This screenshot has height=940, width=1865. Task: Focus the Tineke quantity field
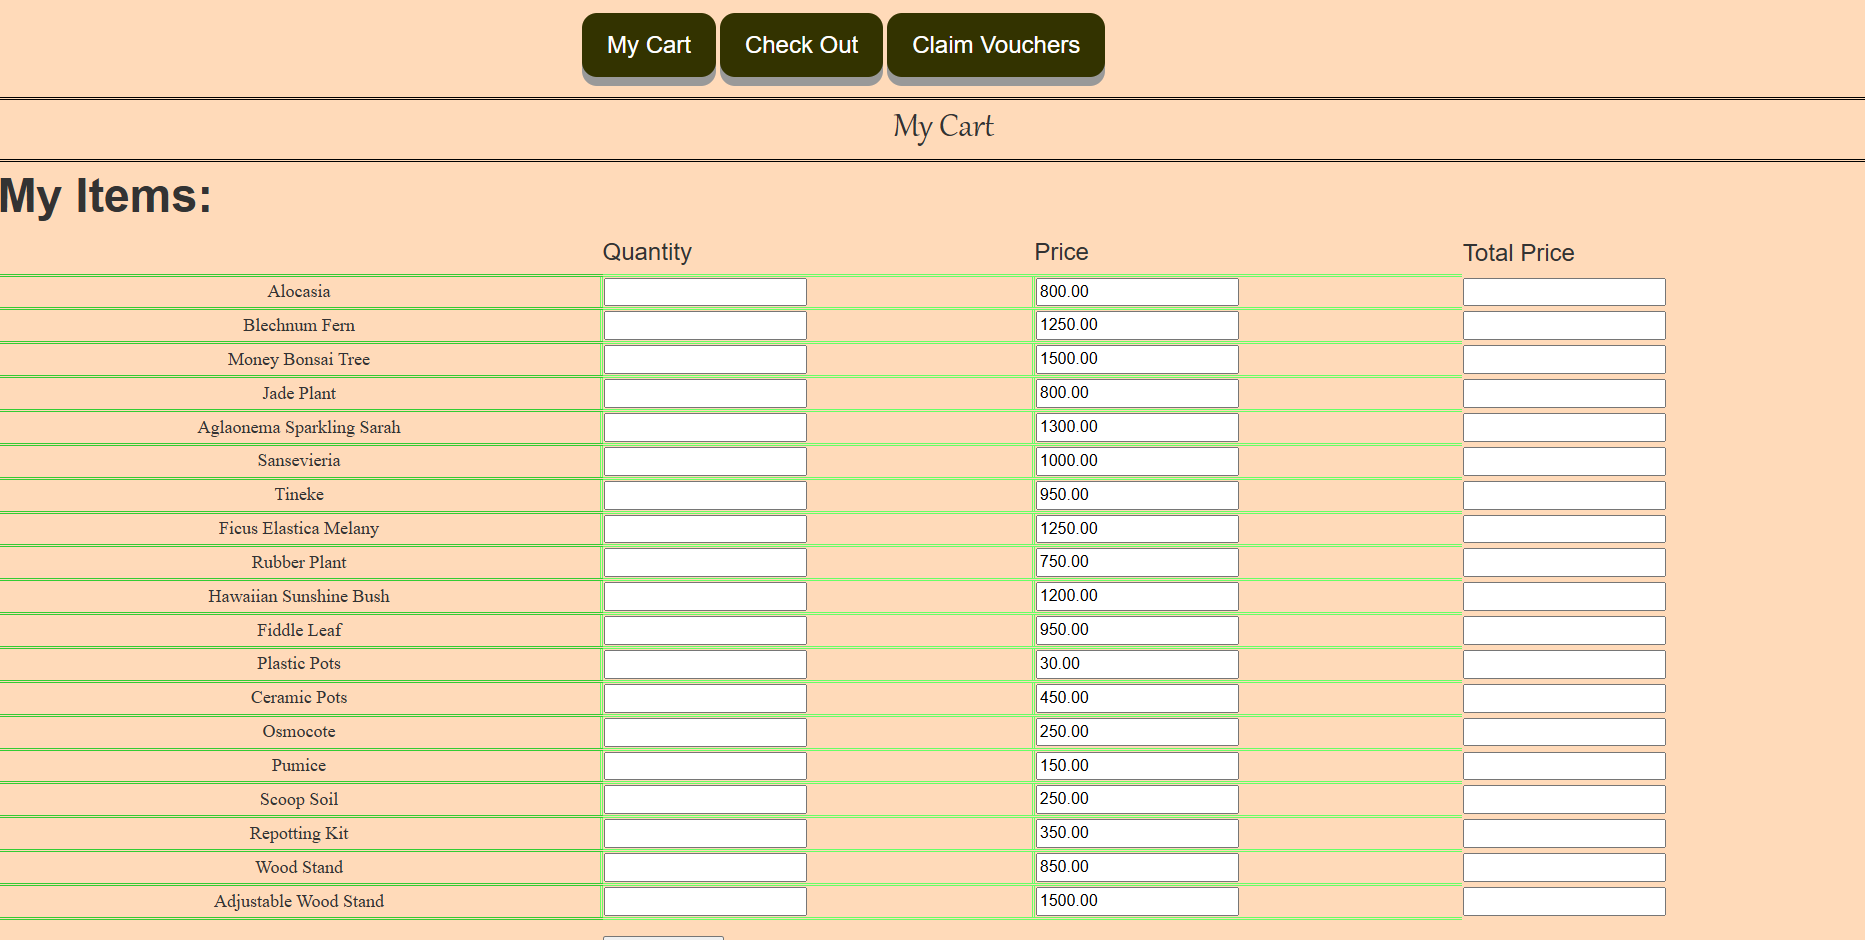click(705, 495)
